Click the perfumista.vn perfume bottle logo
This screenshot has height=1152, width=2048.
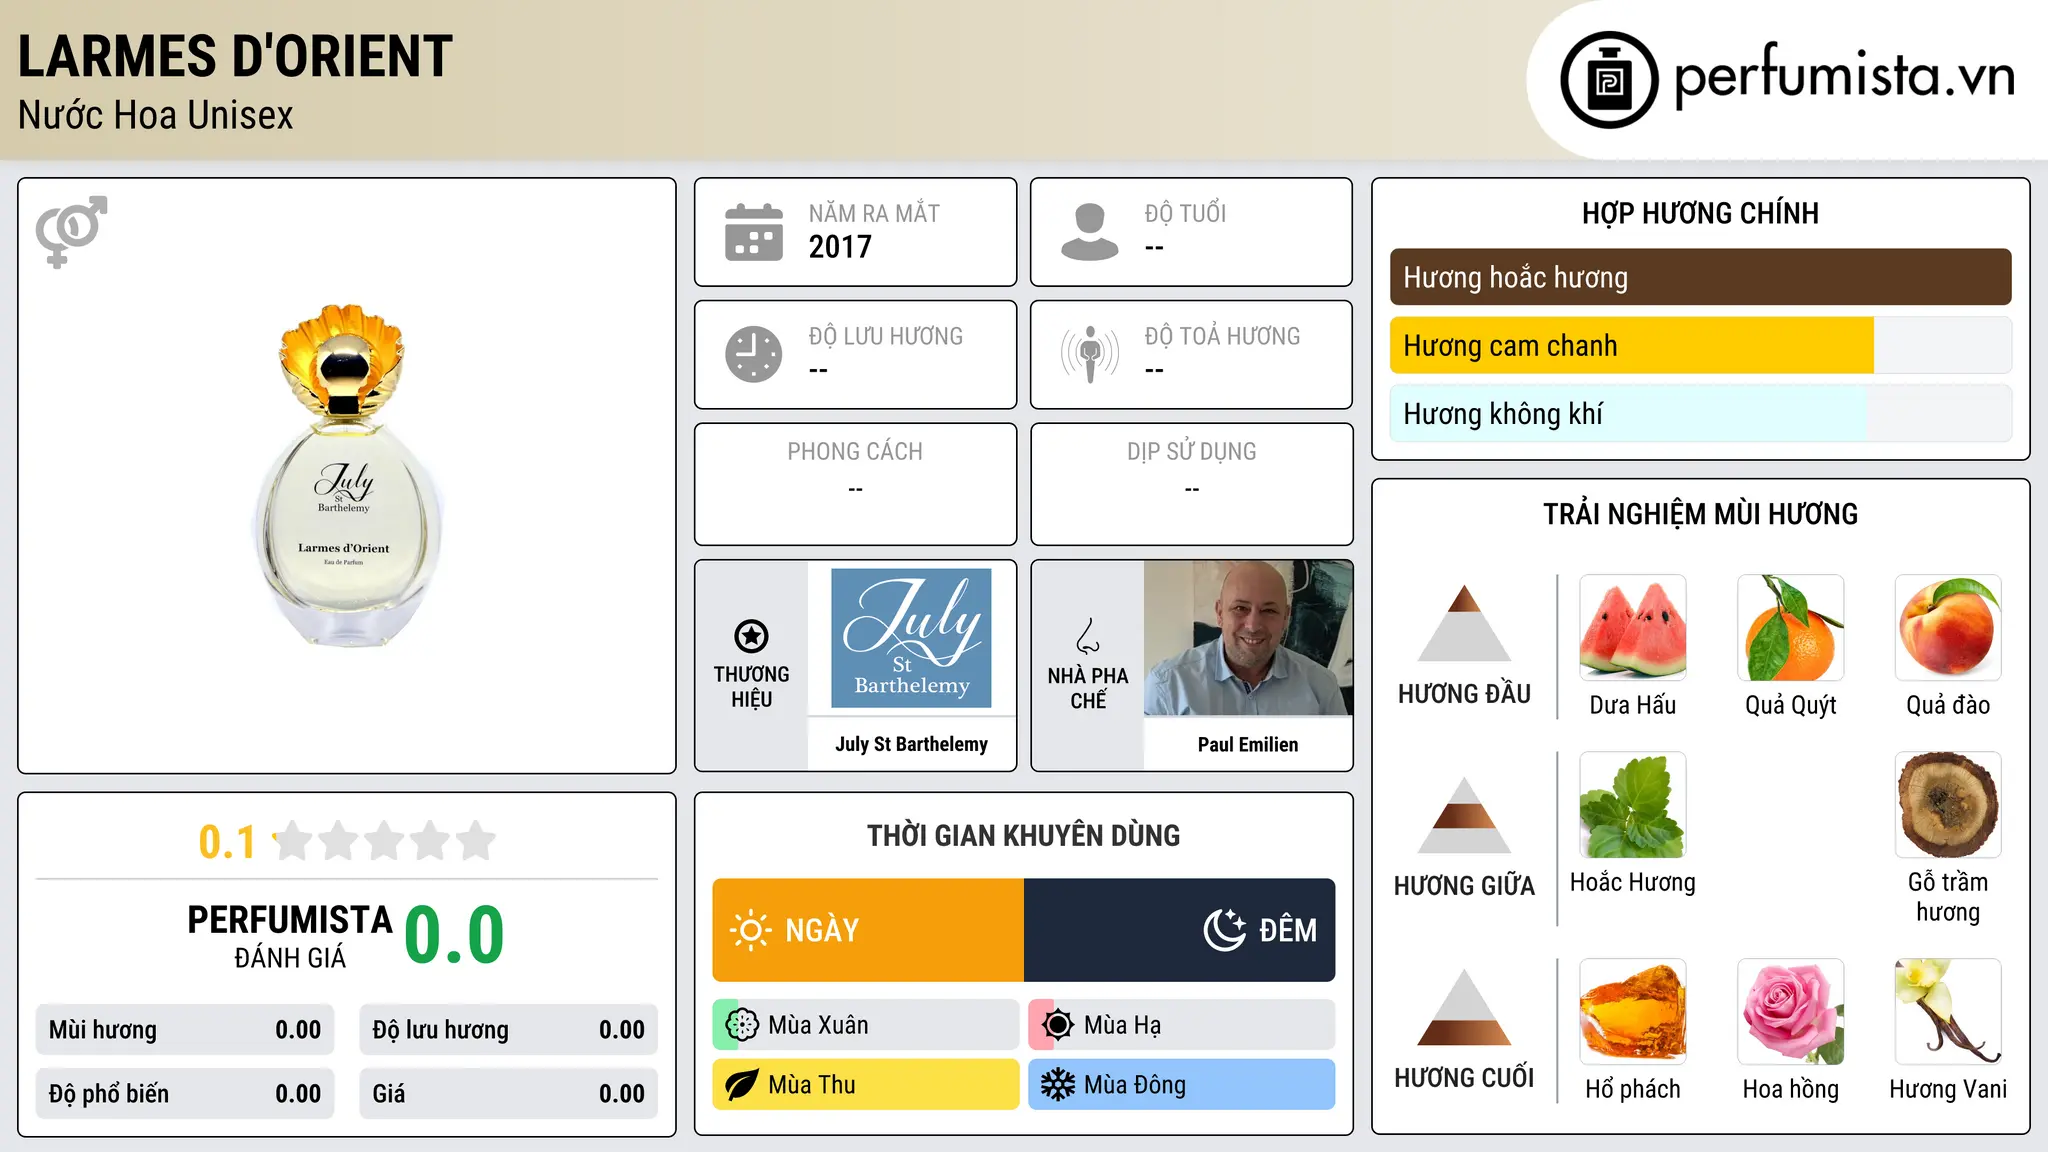pos(1609,80)
